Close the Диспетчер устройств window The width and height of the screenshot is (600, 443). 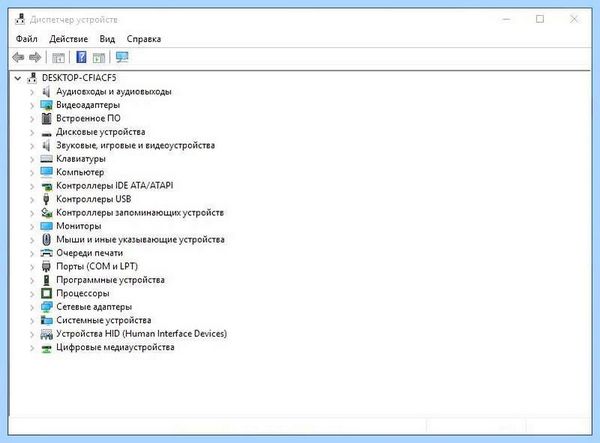574,19
